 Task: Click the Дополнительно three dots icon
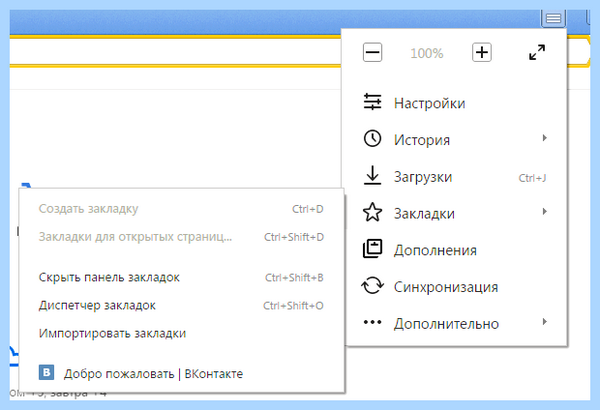click(372, 322)
